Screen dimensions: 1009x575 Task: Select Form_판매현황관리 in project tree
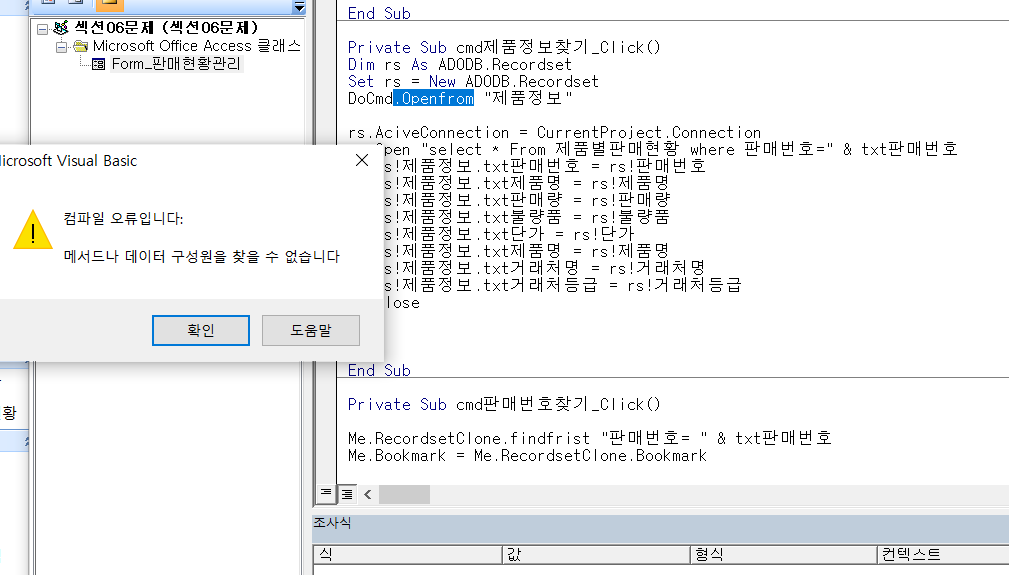pyautogui.click(x=176, y=64)
